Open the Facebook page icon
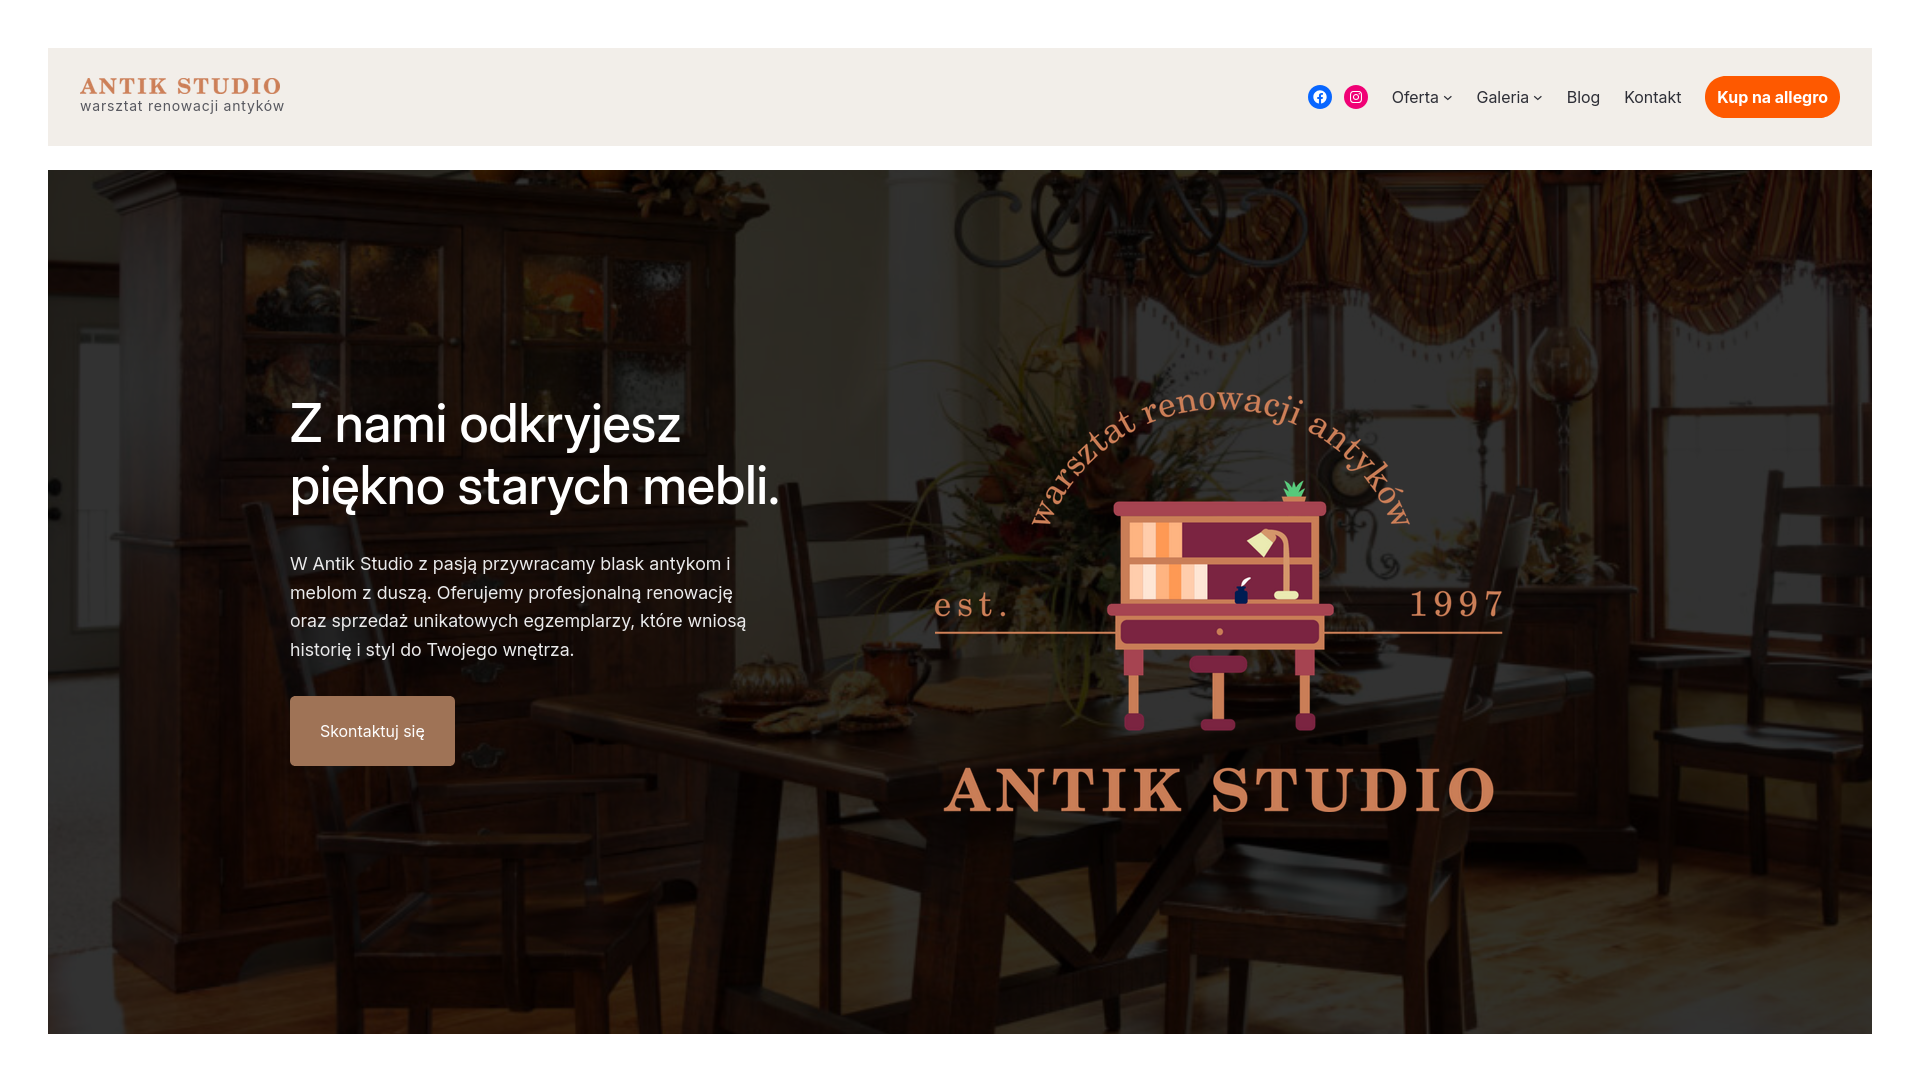Image resolution: width=1920 pixels, height=1080 pixels. point(1320,97)
